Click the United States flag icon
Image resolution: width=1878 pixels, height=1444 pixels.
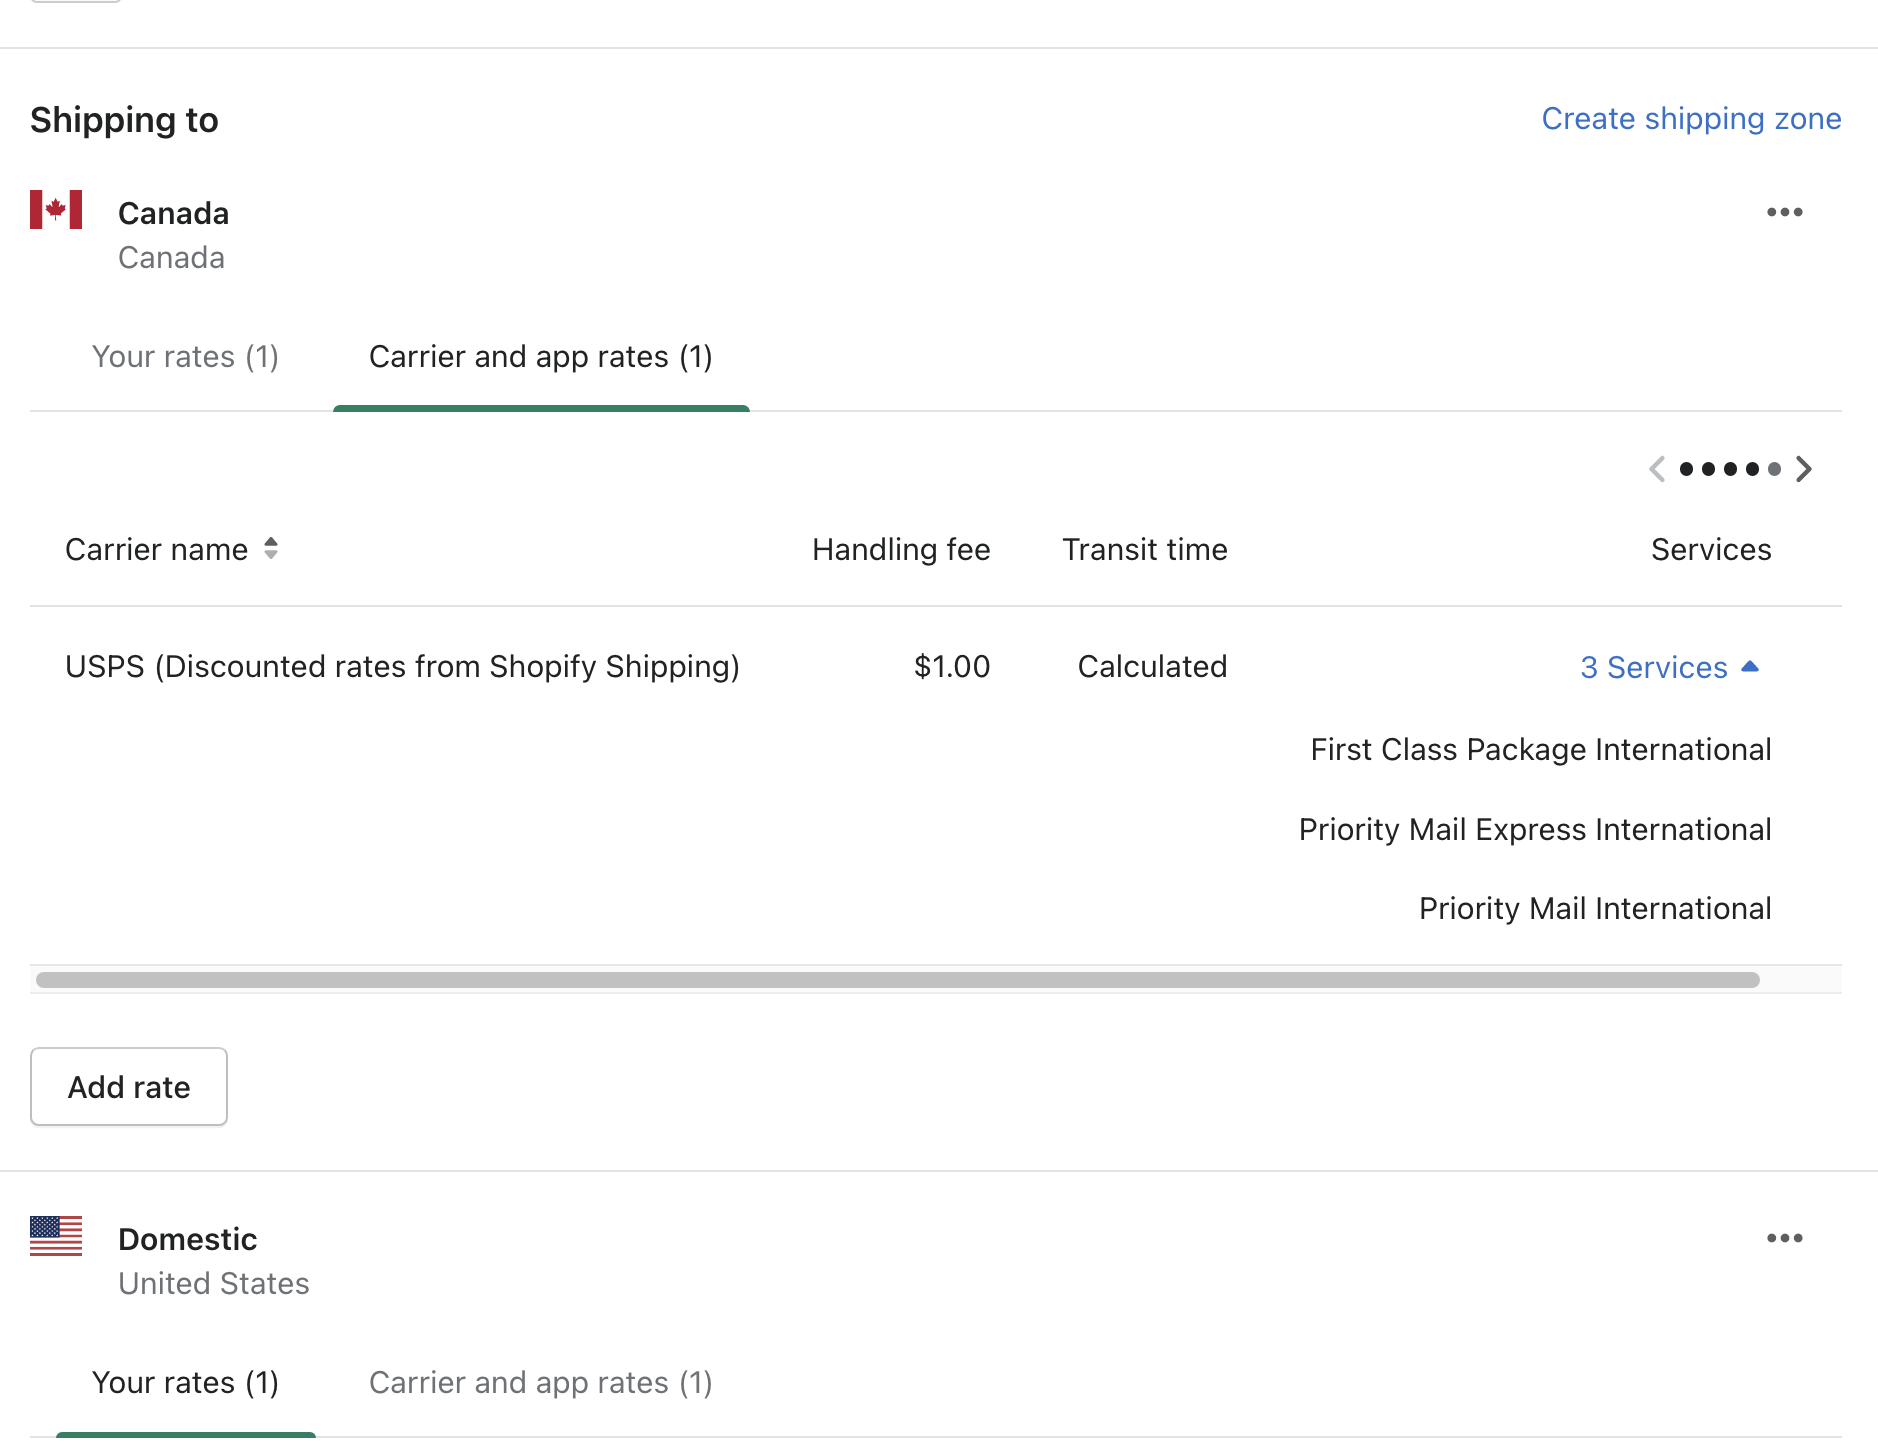[56, 1236]
